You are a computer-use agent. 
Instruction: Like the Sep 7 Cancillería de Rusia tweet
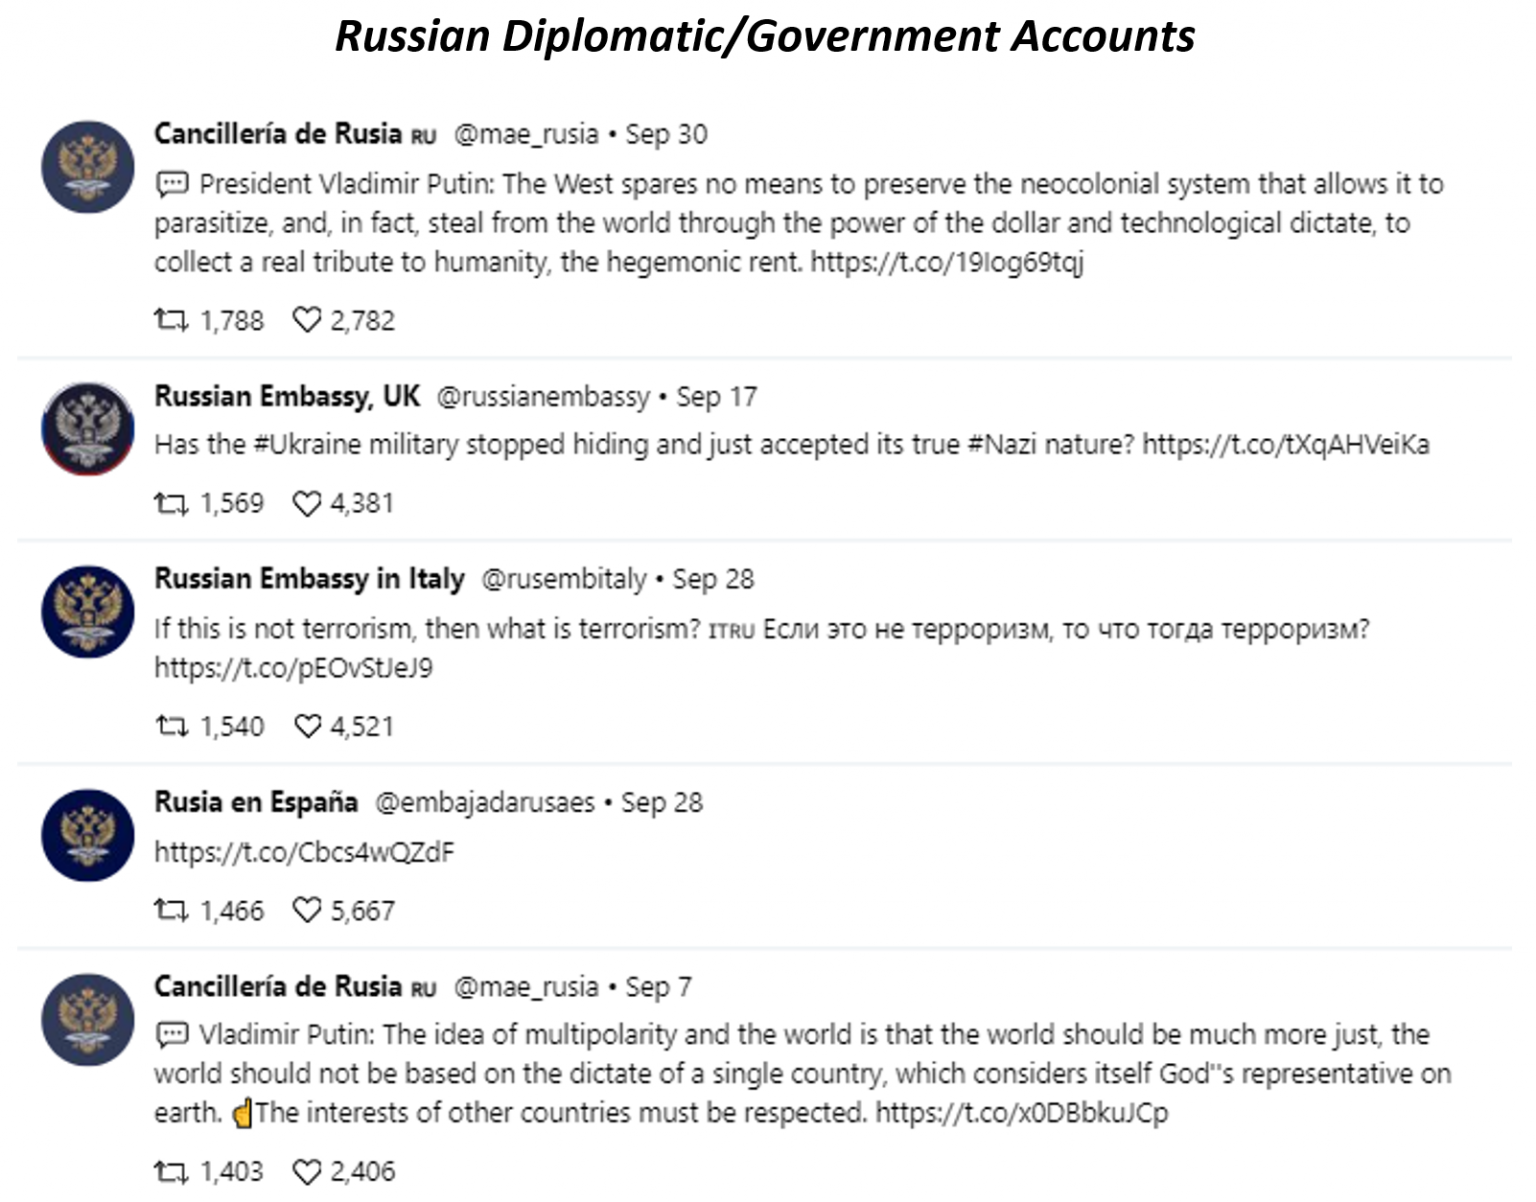(306, 1171)
